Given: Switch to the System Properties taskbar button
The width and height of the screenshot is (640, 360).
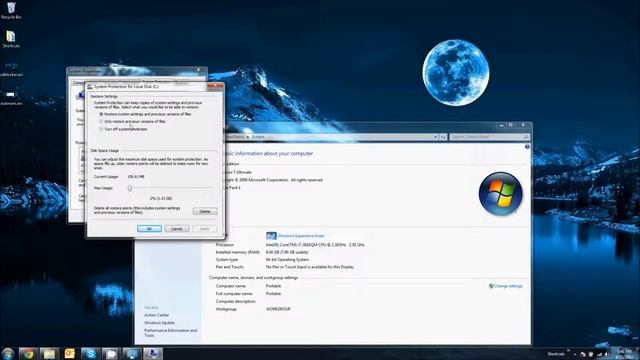Looking at the screenshot, I should coord(153,353).
